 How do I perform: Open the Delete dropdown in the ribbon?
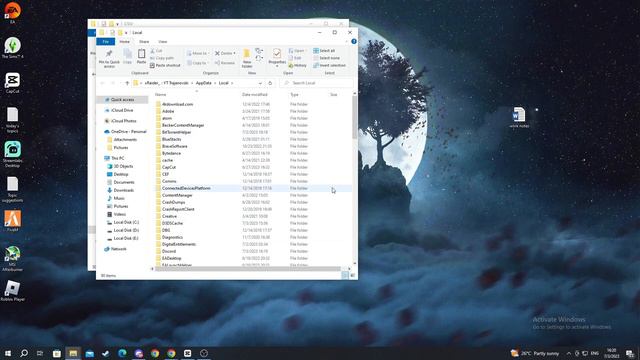point(225,53)
